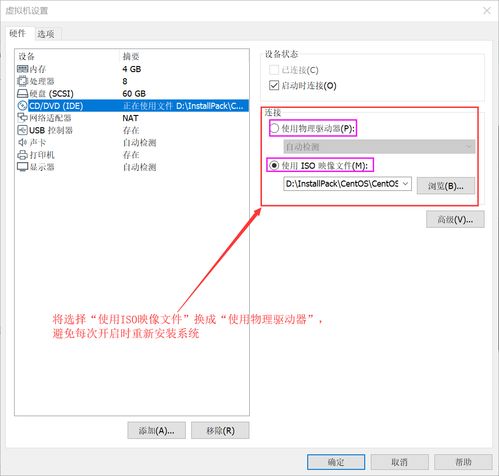
Task: Select the CD/DVD (IDE) disc icon
Action: [22, 106]
